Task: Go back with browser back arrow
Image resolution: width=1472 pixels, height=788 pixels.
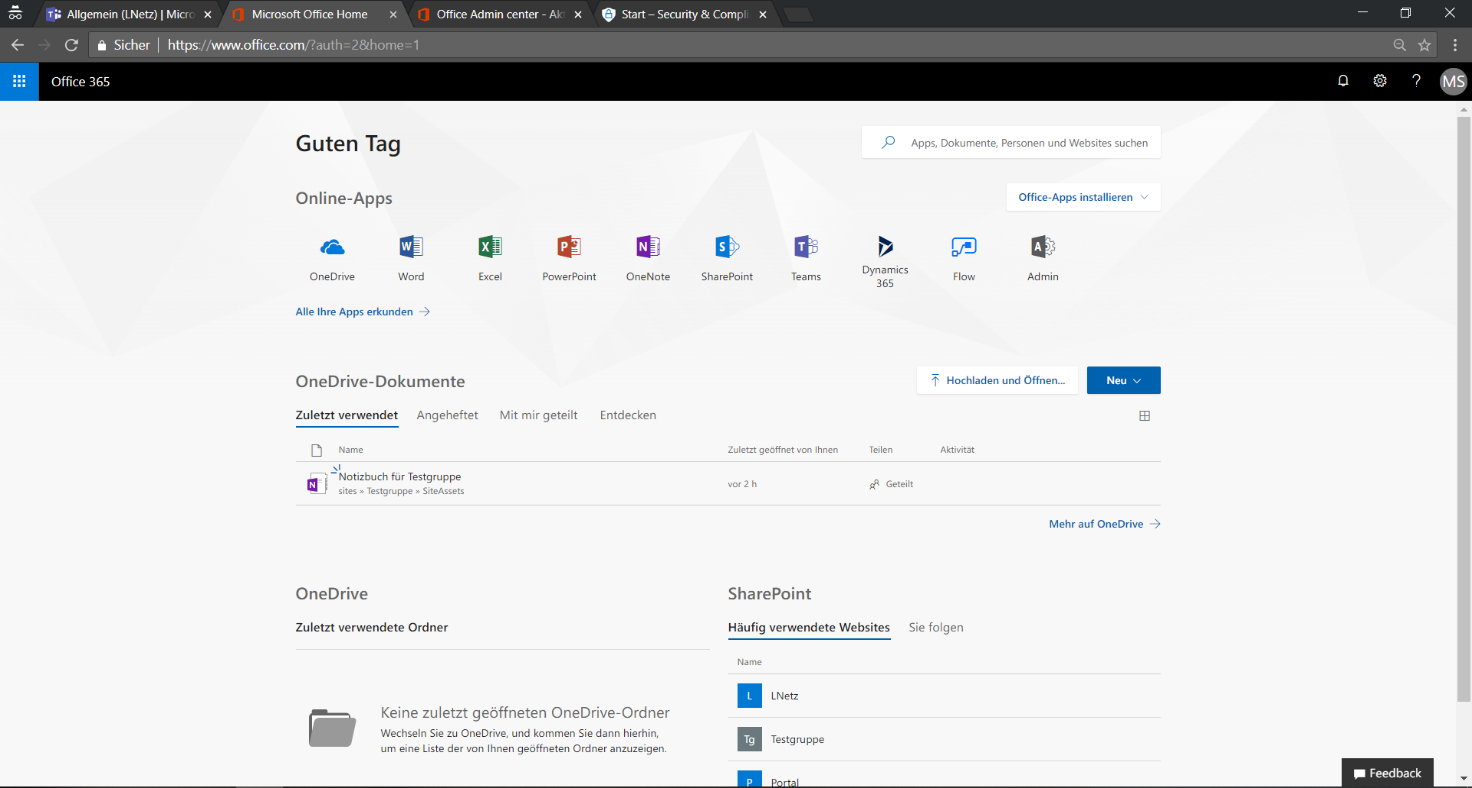Action: pyautogui.click(x=17, y=45)
